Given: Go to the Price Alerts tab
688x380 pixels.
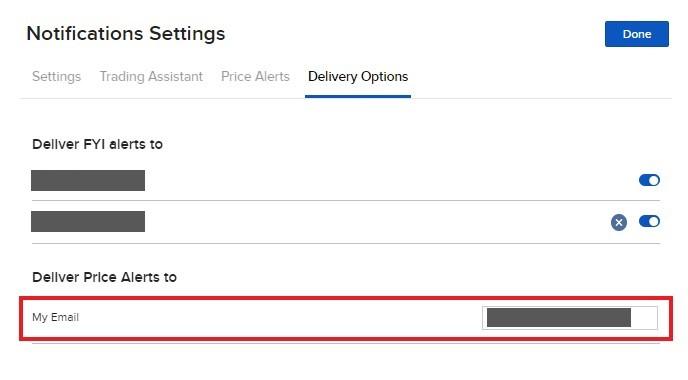Looking at the screenshot, I should 255,76.
